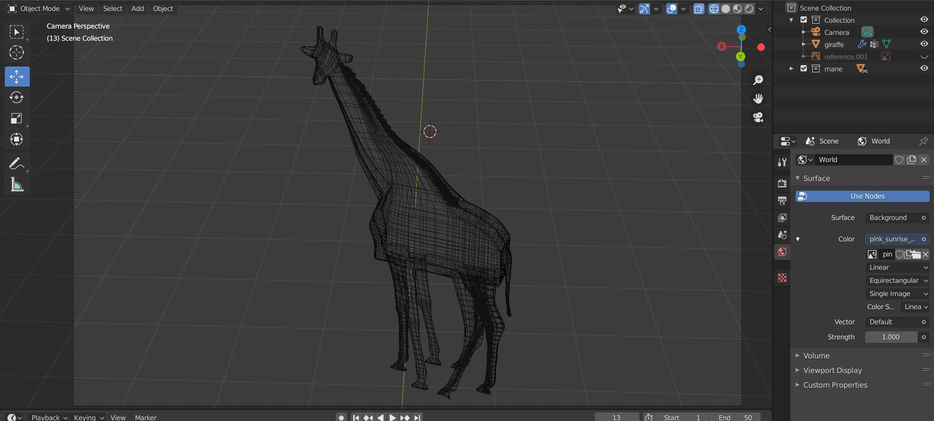934x421 pixels.
Task: Expand the mane collection in outliner
Action: click(x=792, y=68)
